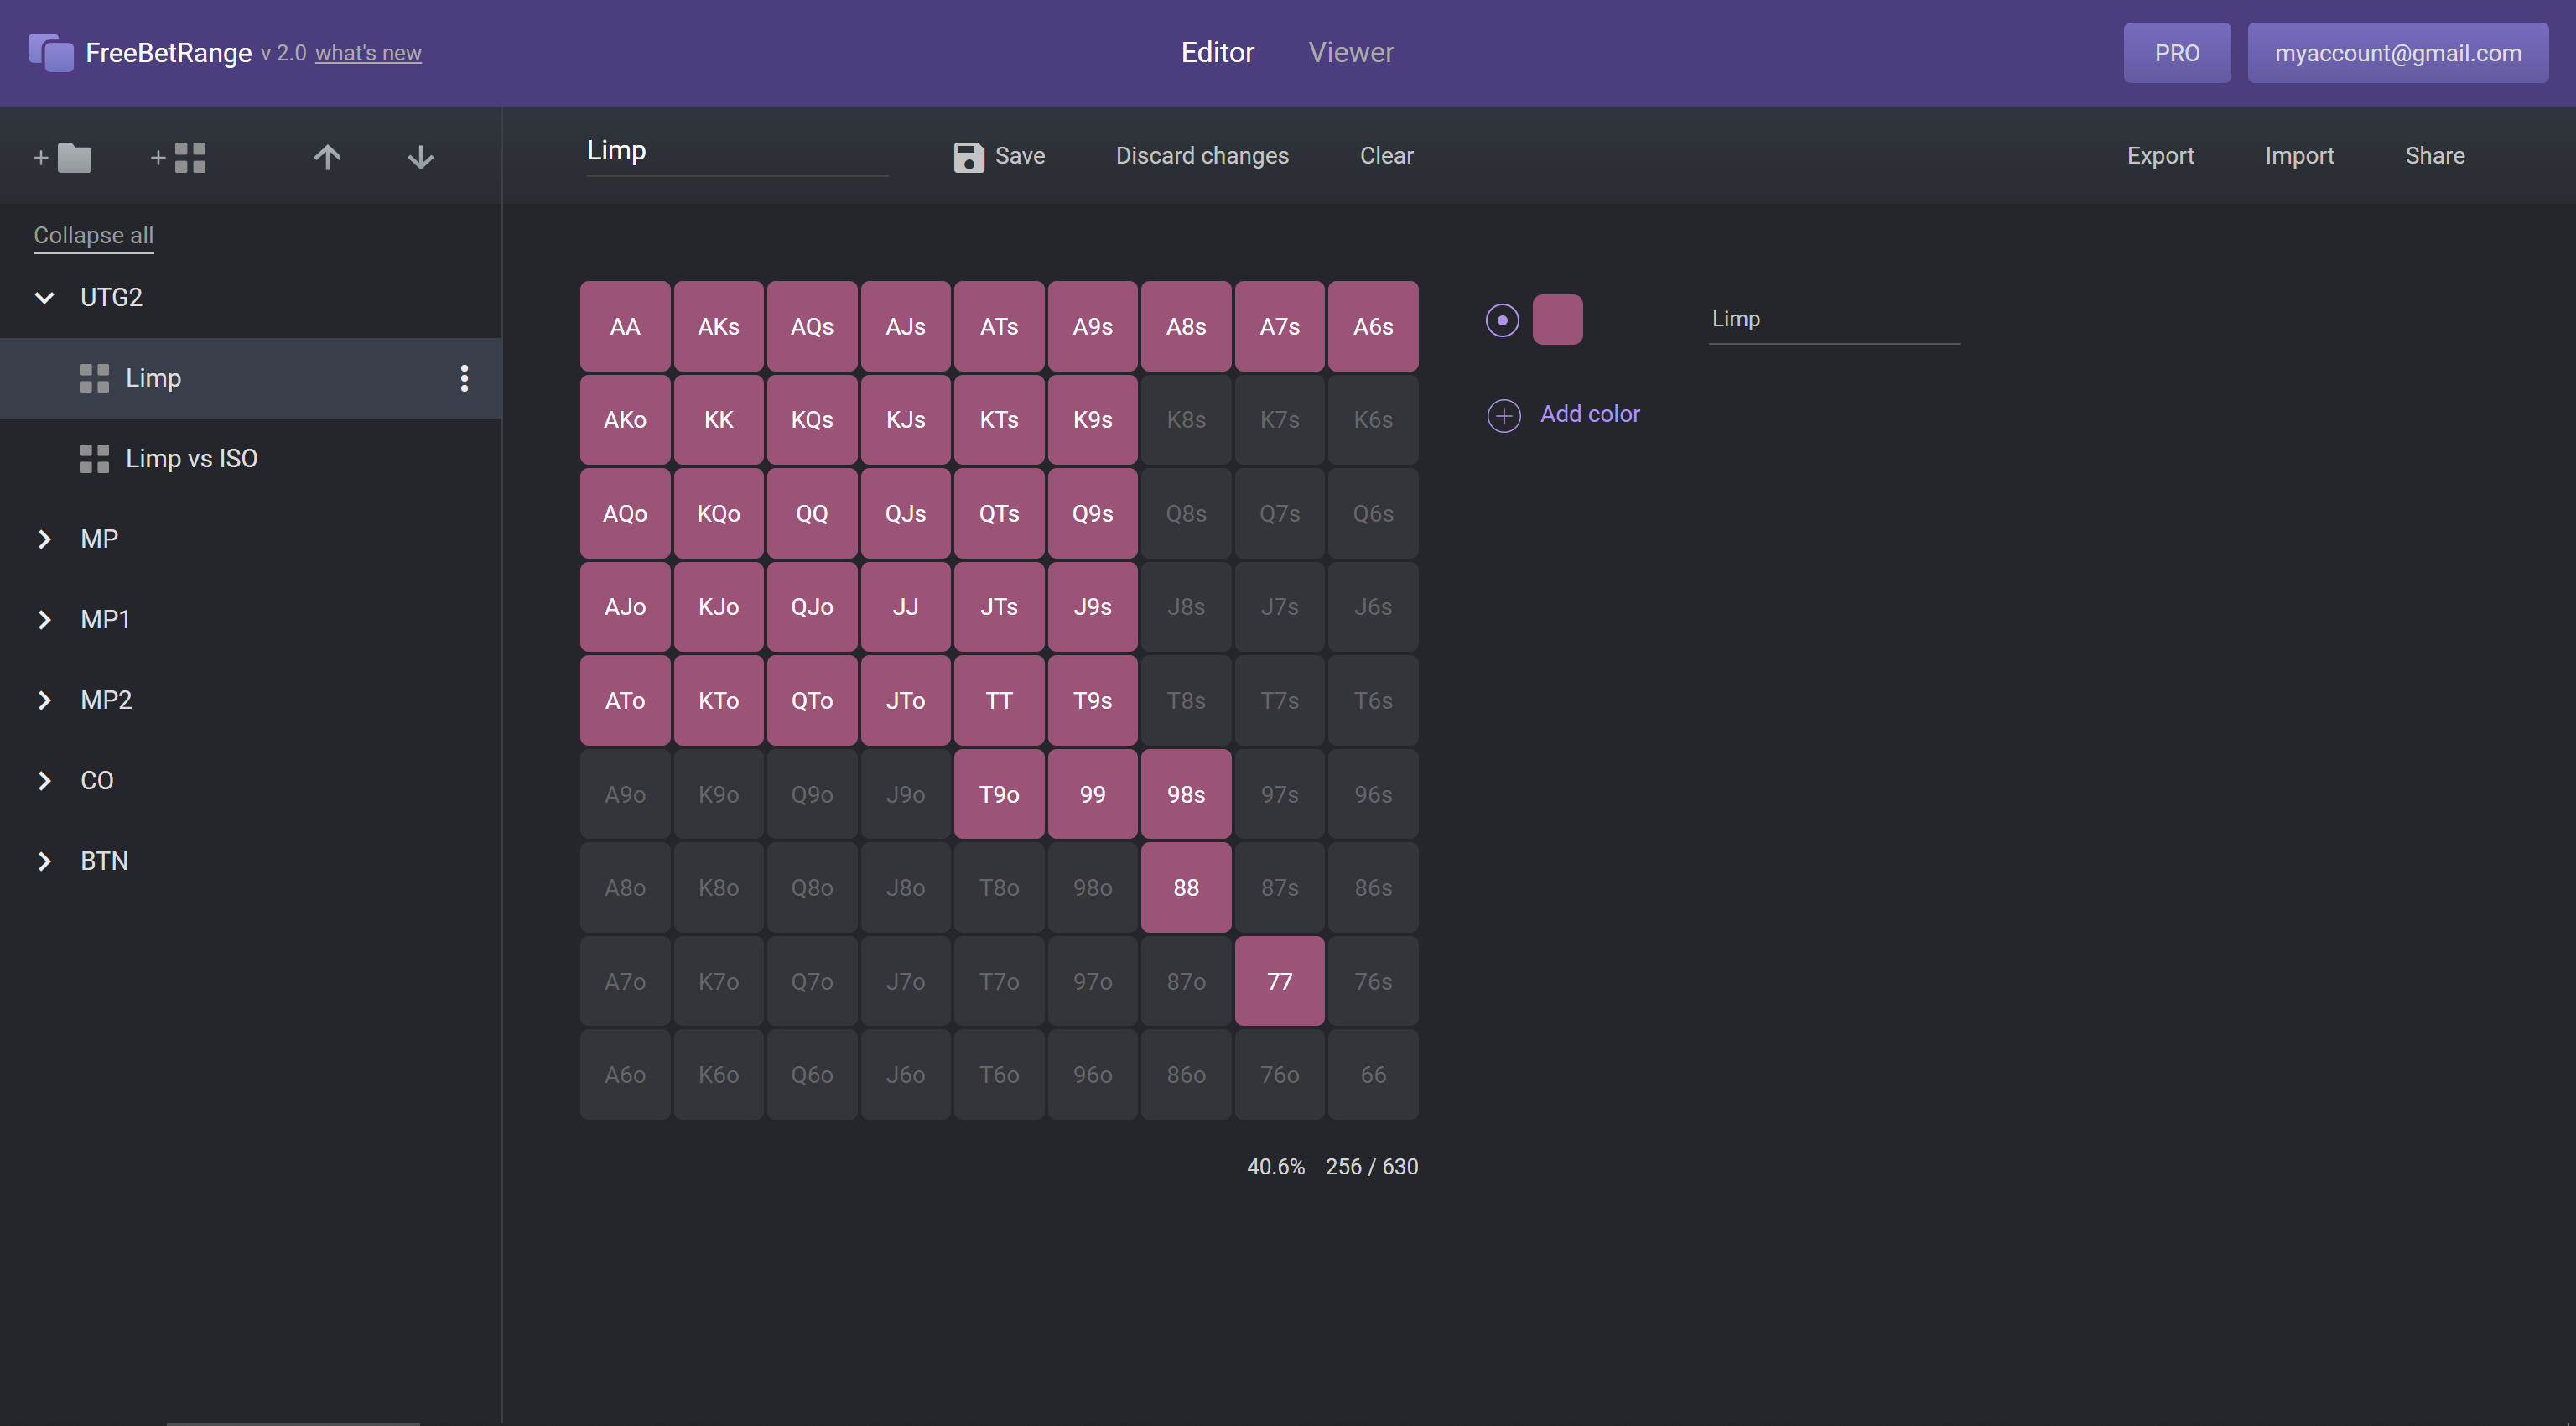2576x1426 pixels.
Task: Expand the MP position group
Action: (x=42, y=539)
